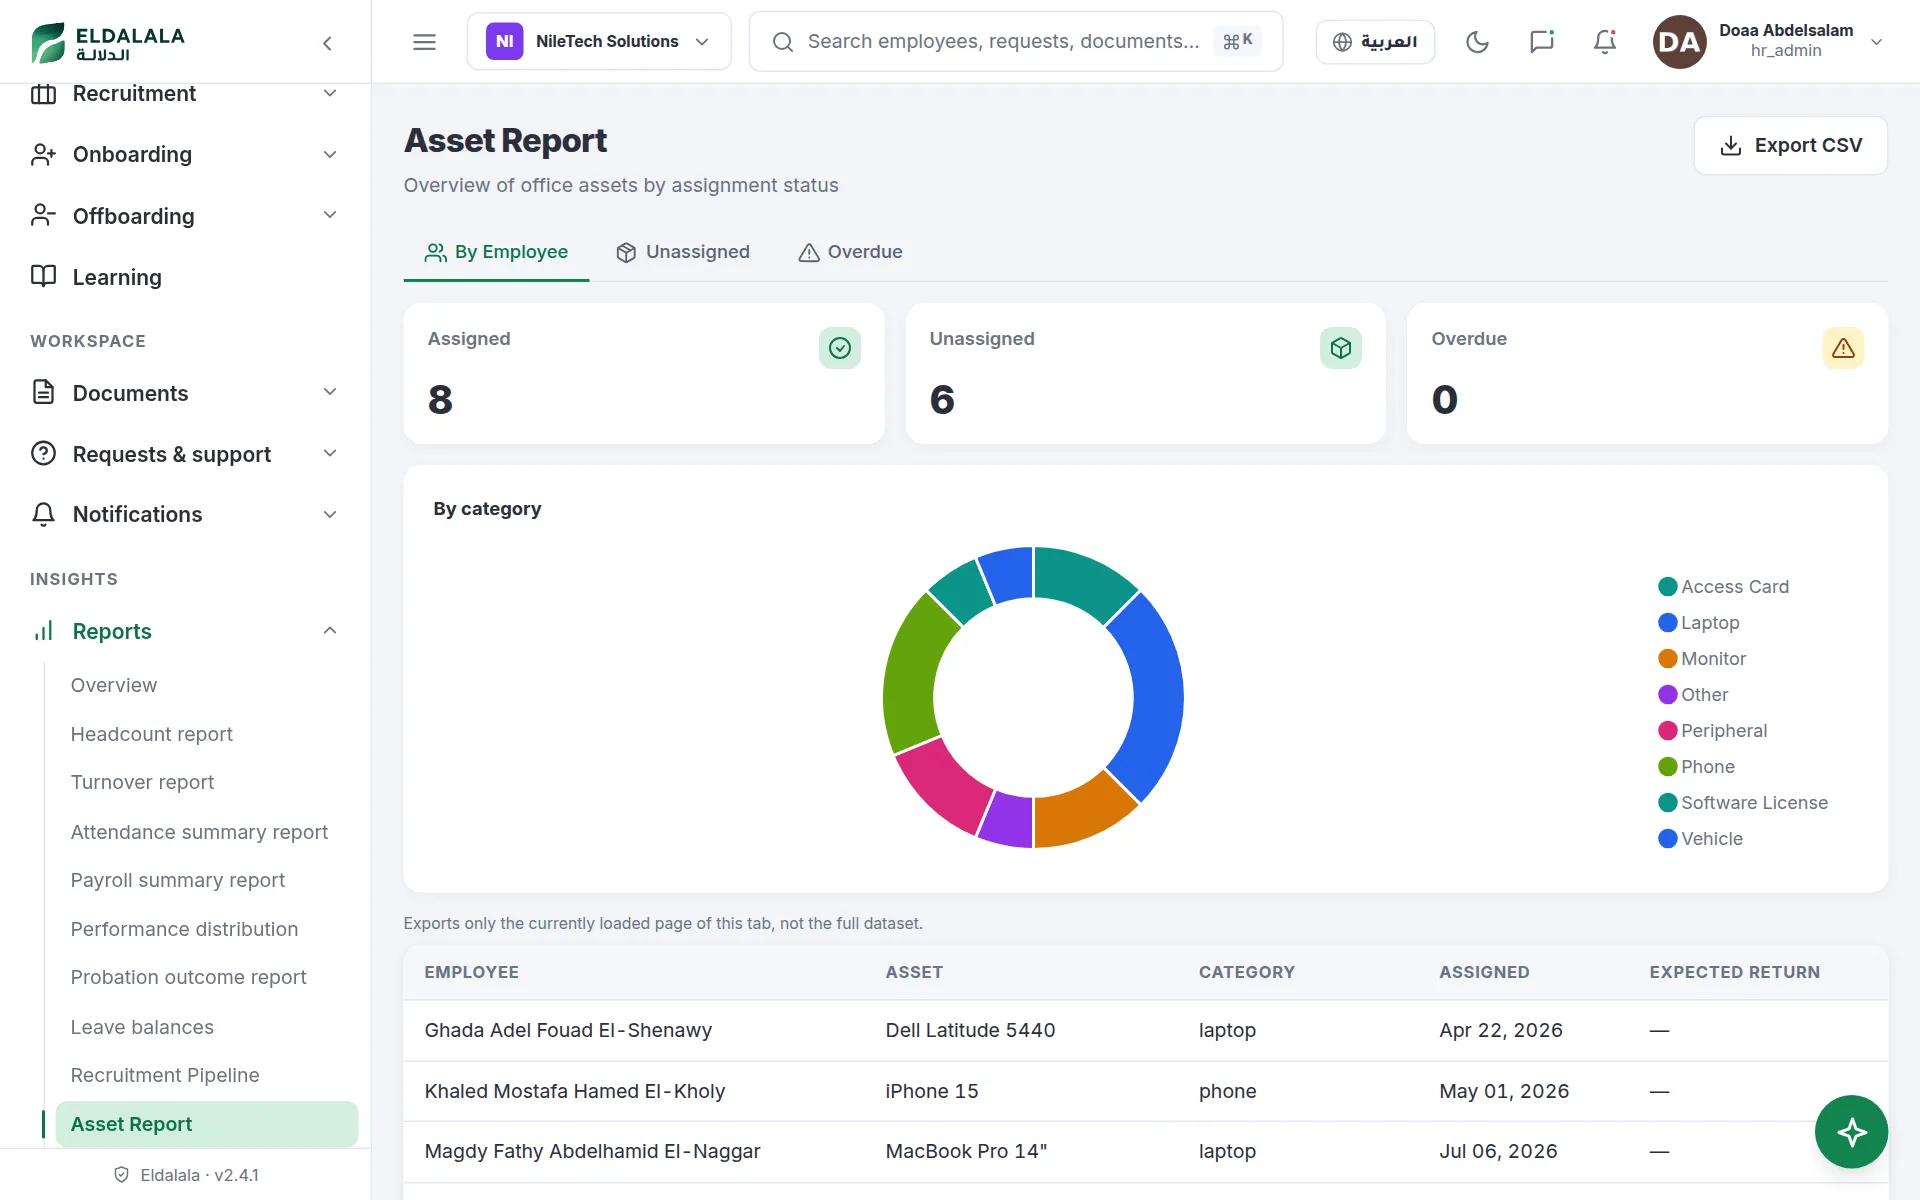This screenshot has width=1920, height=1200.
Task: Click the Export CSV download icon
Action: (1730, 146)
